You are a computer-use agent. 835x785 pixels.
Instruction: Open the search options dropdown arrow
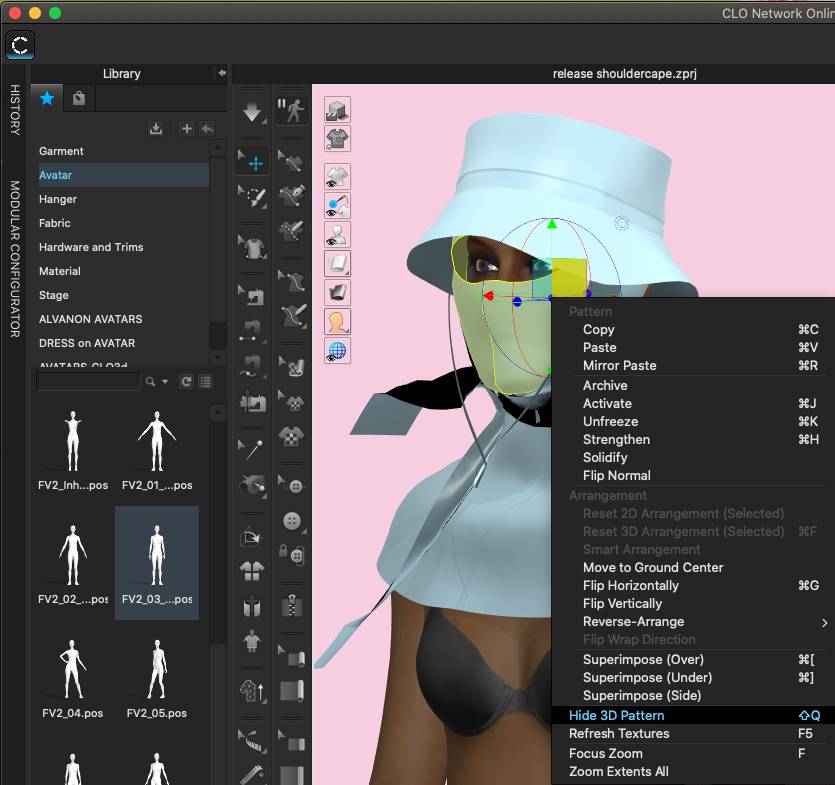point(165,381)
